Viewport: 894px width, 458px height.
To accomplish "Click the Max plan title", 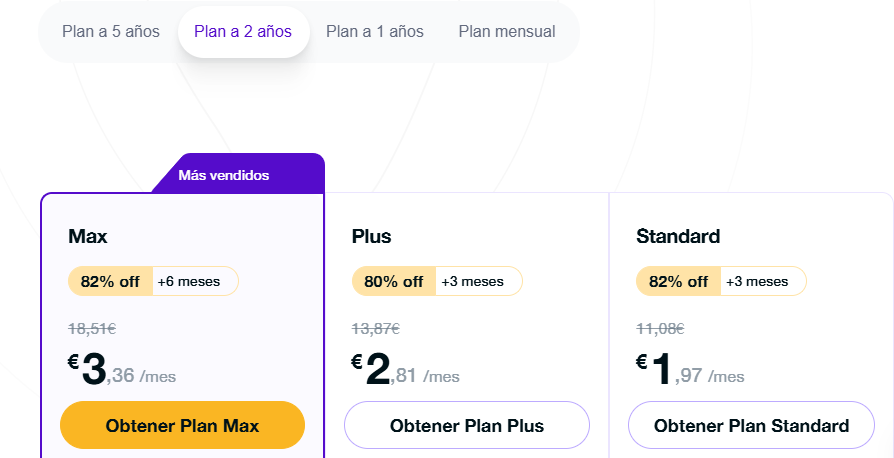I will (88, 236).
